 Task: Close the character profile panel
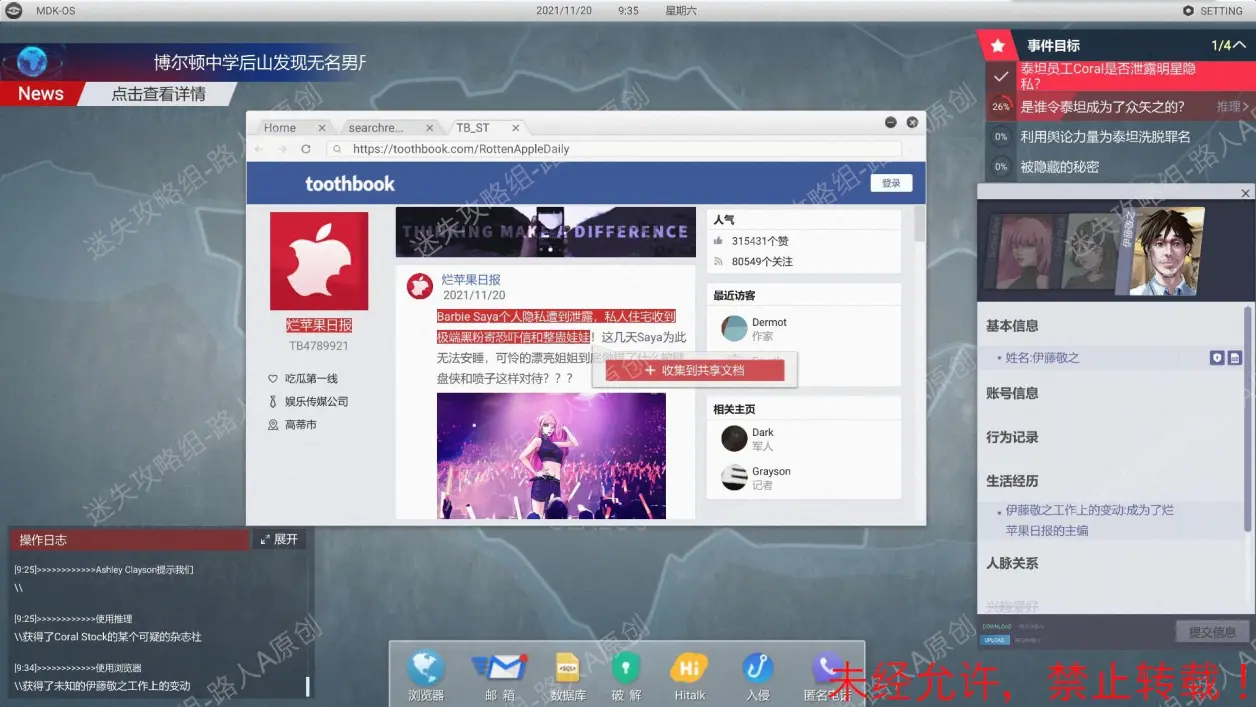tap(1245, 193)
